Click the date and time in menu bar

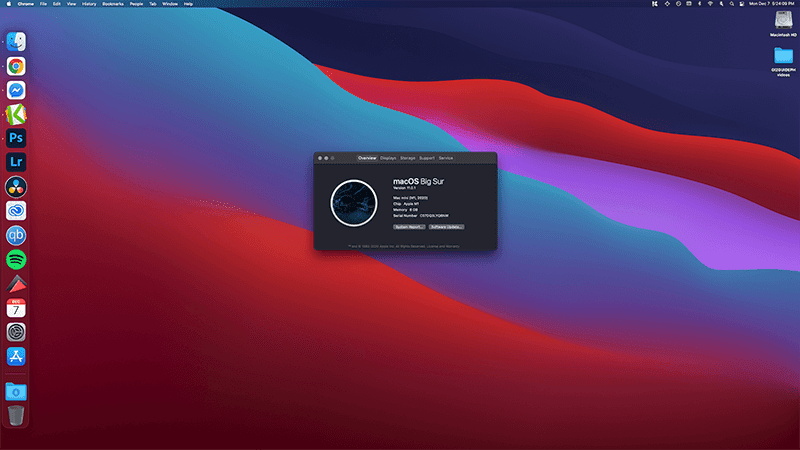coord(771,4)
